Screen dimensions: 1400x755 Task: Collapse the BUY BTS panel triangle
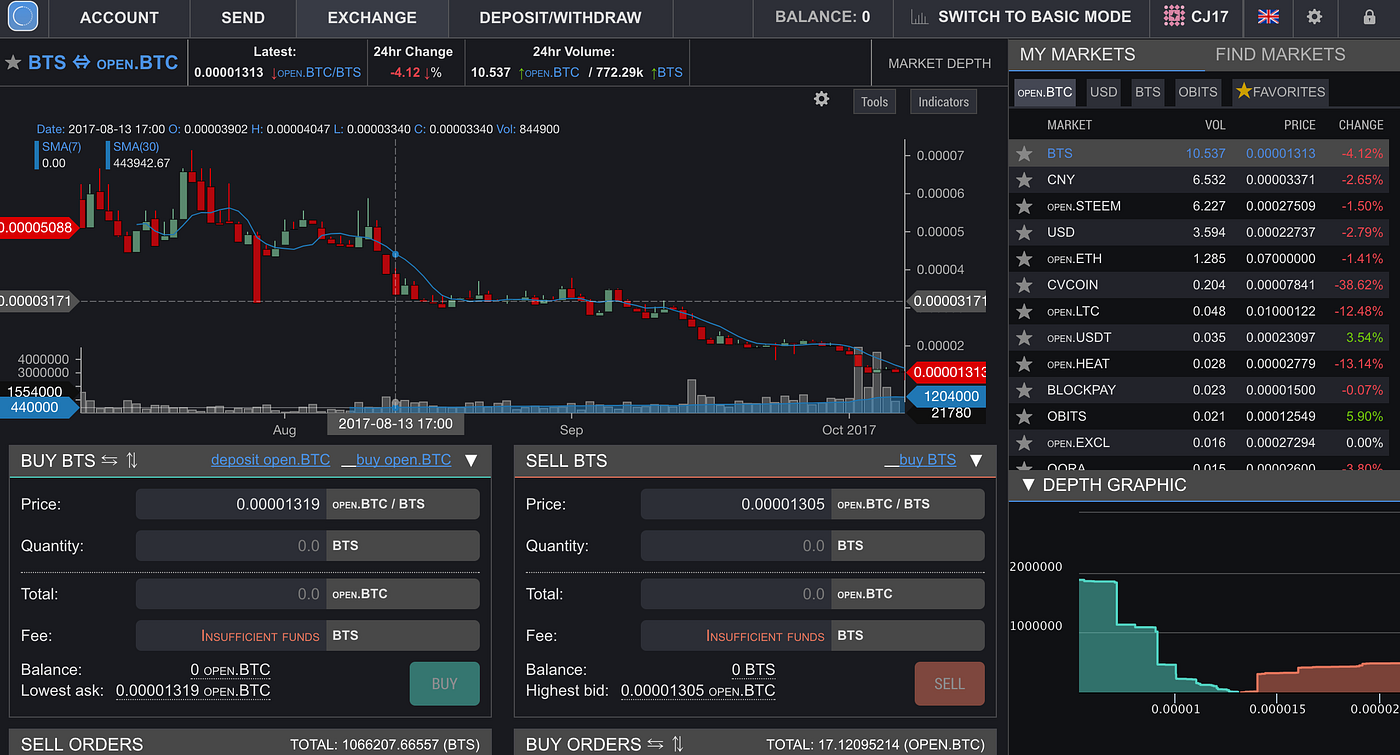coord(471,461)
